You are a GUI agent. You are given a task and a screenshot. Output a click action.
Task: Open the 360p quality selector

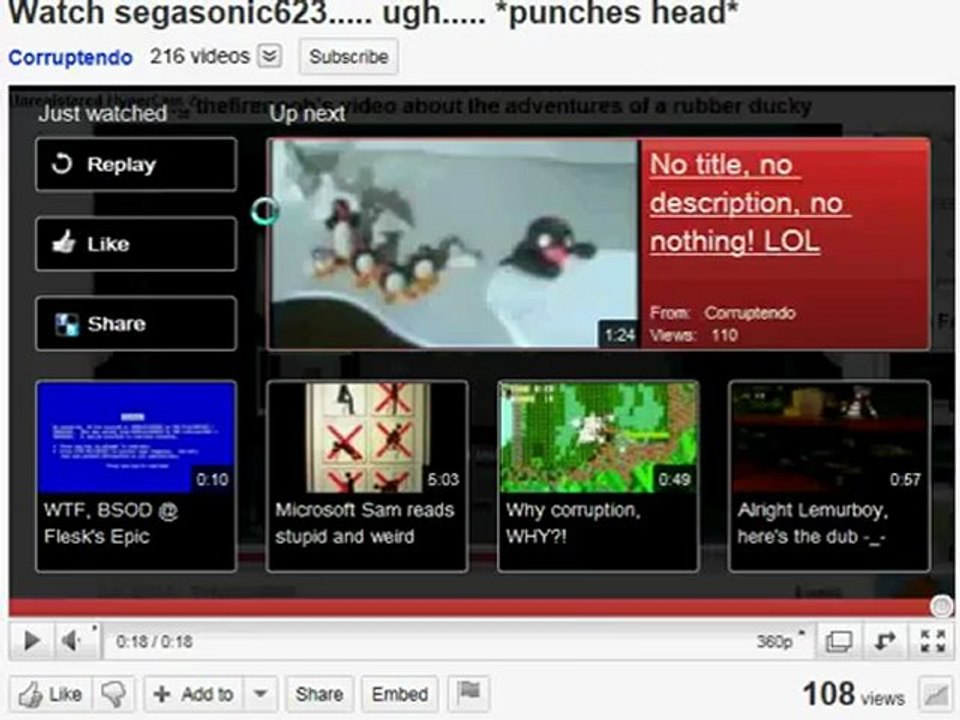[x=779, y=641]
